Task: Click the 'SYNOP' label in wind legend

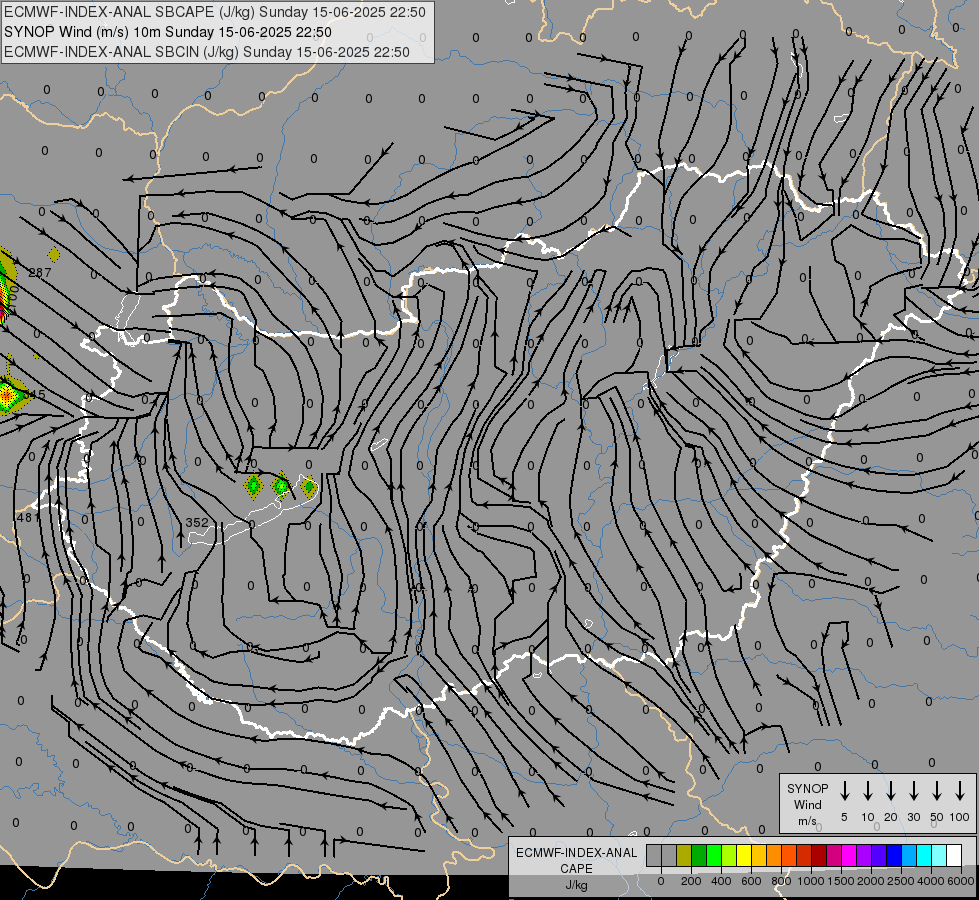Action: [x=807, y=788]
